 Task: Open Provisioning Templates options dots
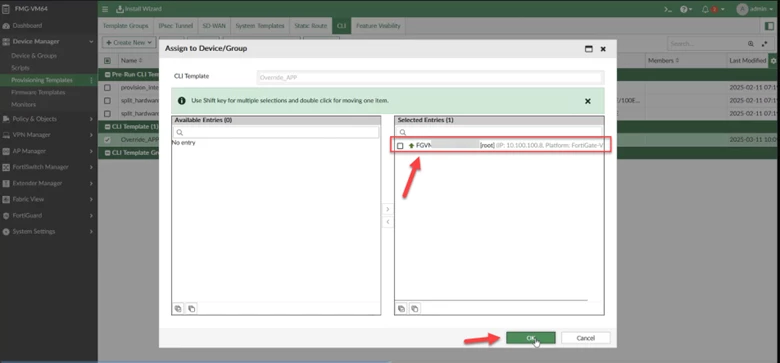91,80
